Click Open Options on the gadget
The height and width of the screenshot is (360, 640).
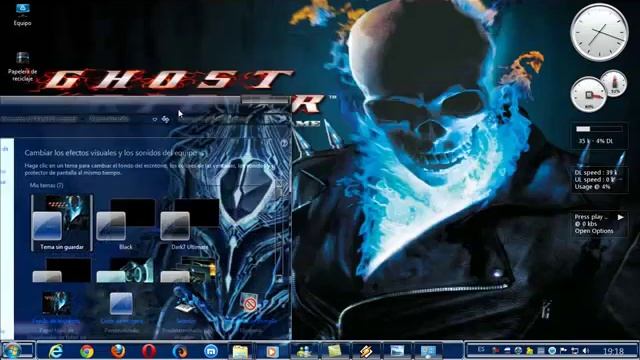click(594, 231)
